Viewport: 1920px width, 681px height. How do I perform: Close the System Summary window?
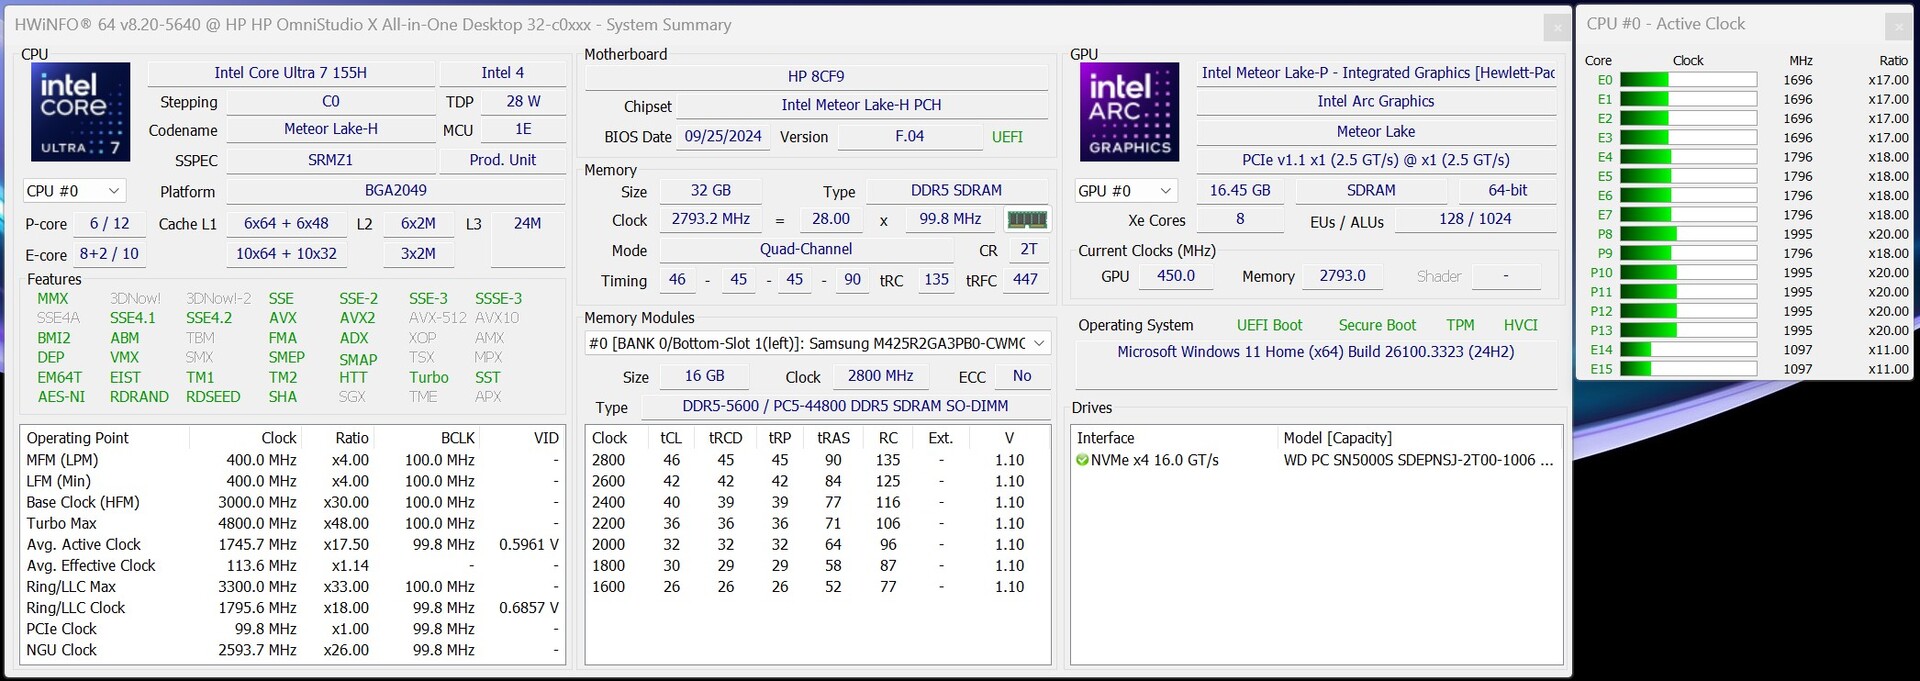tap(1556, 28)
